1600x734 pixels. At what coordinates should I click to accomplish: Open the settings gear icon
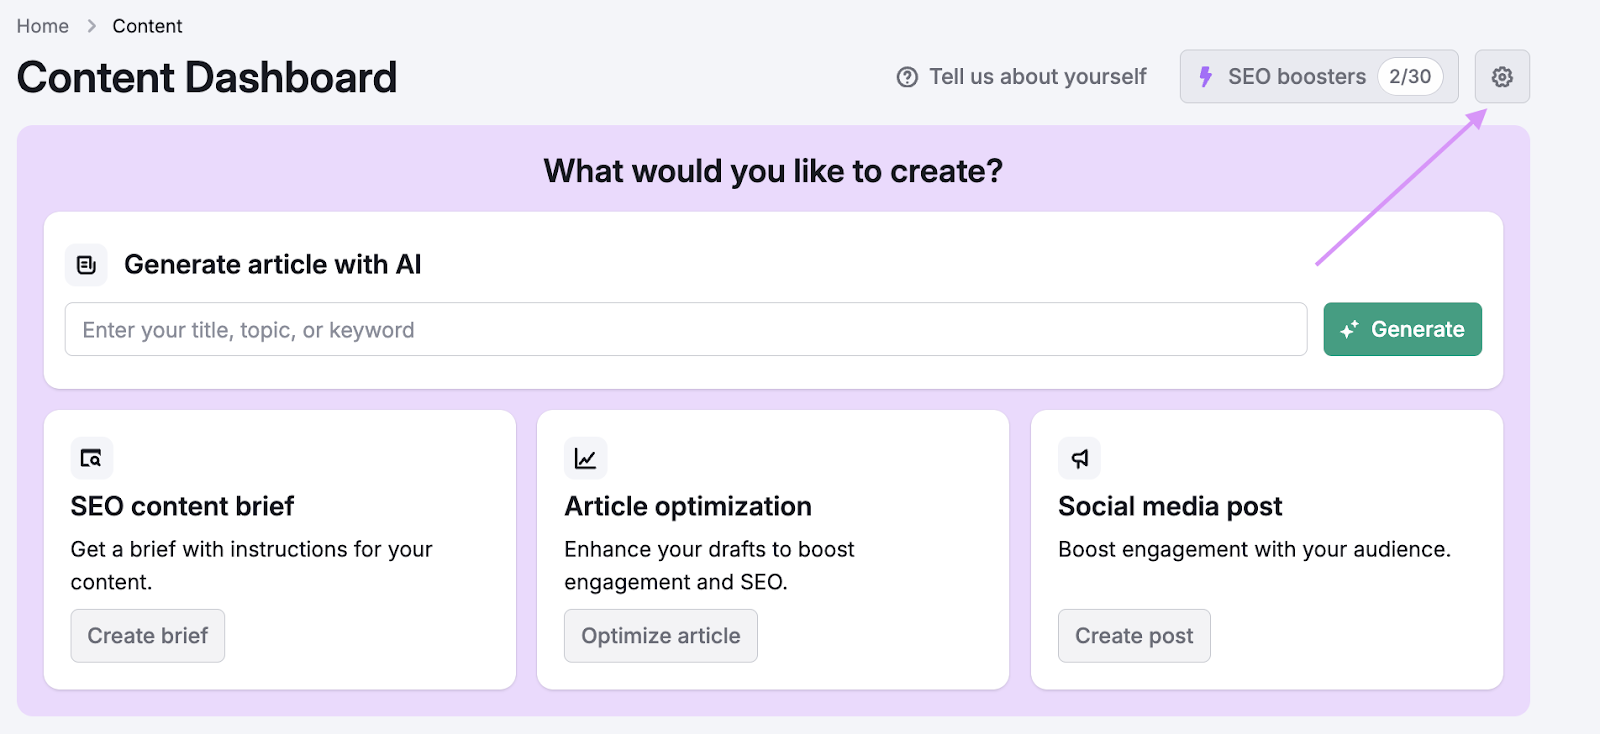(x=1501, y=77)
